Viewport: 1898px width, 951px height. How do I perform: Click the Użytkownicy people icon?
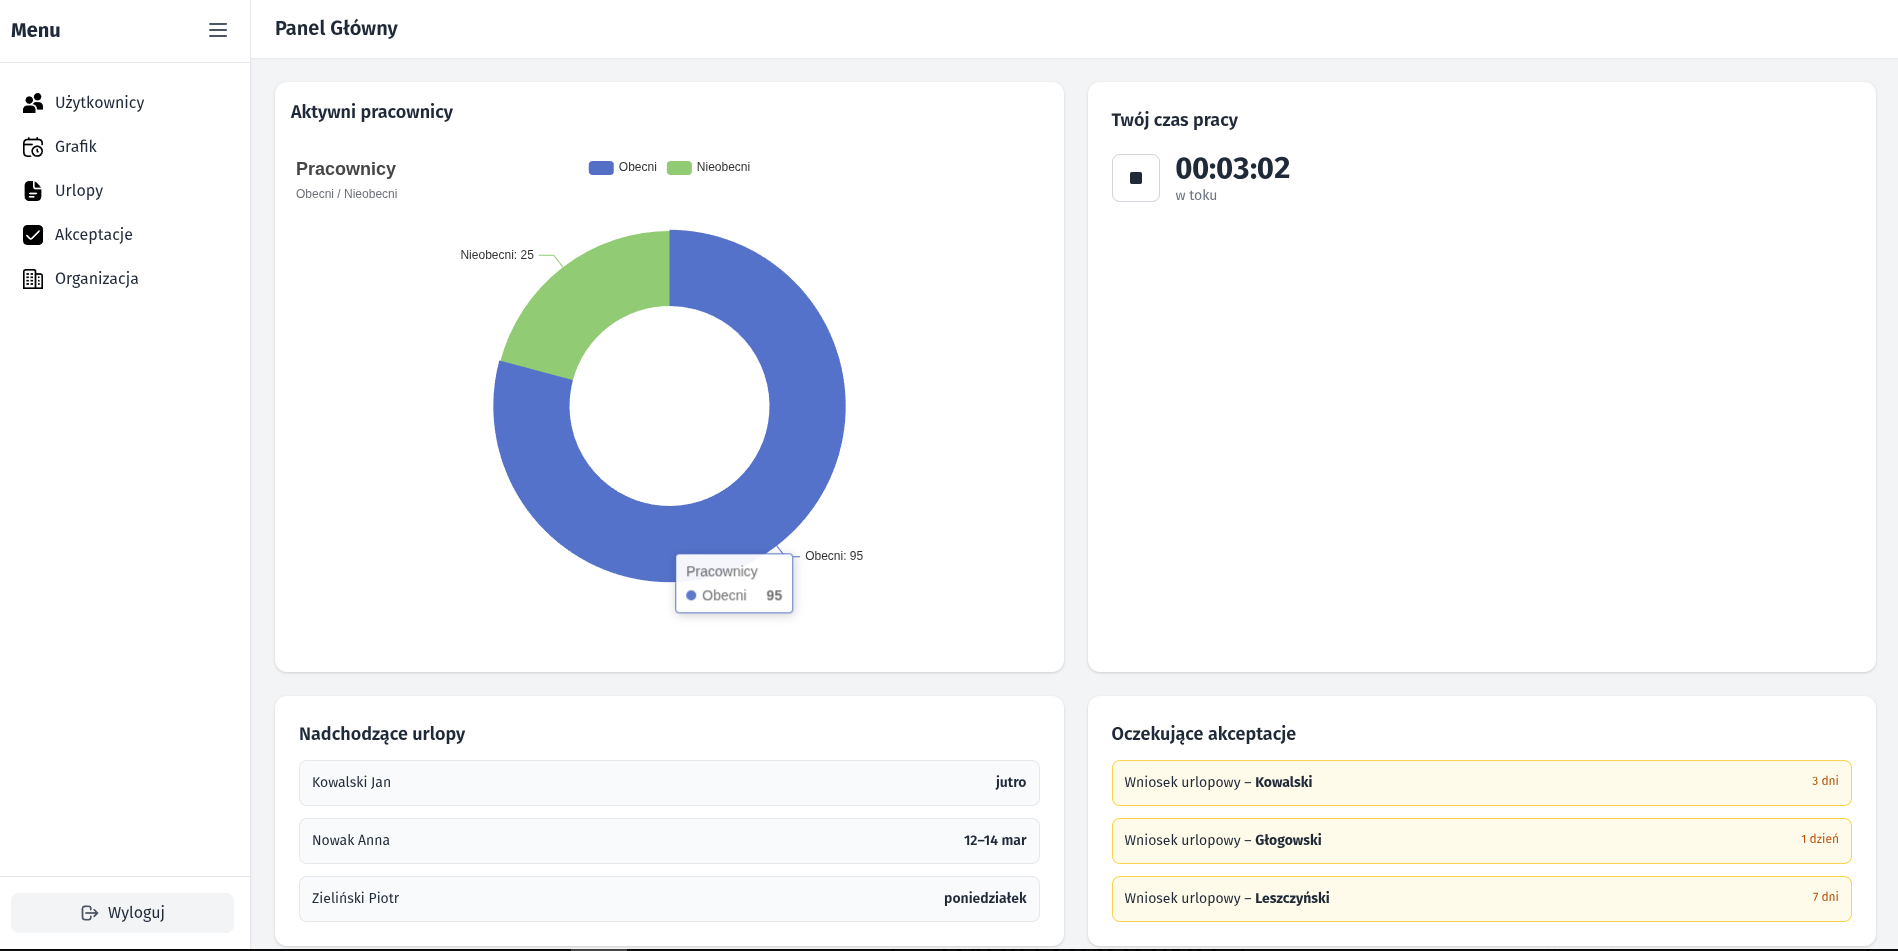click(x=33, y=103)
